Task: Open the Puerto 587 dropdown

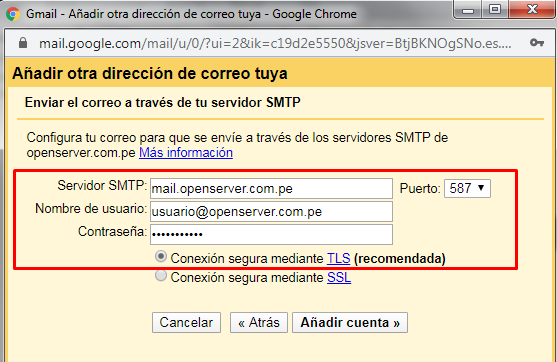Action: pyautogui.click(x=467, y=188)
